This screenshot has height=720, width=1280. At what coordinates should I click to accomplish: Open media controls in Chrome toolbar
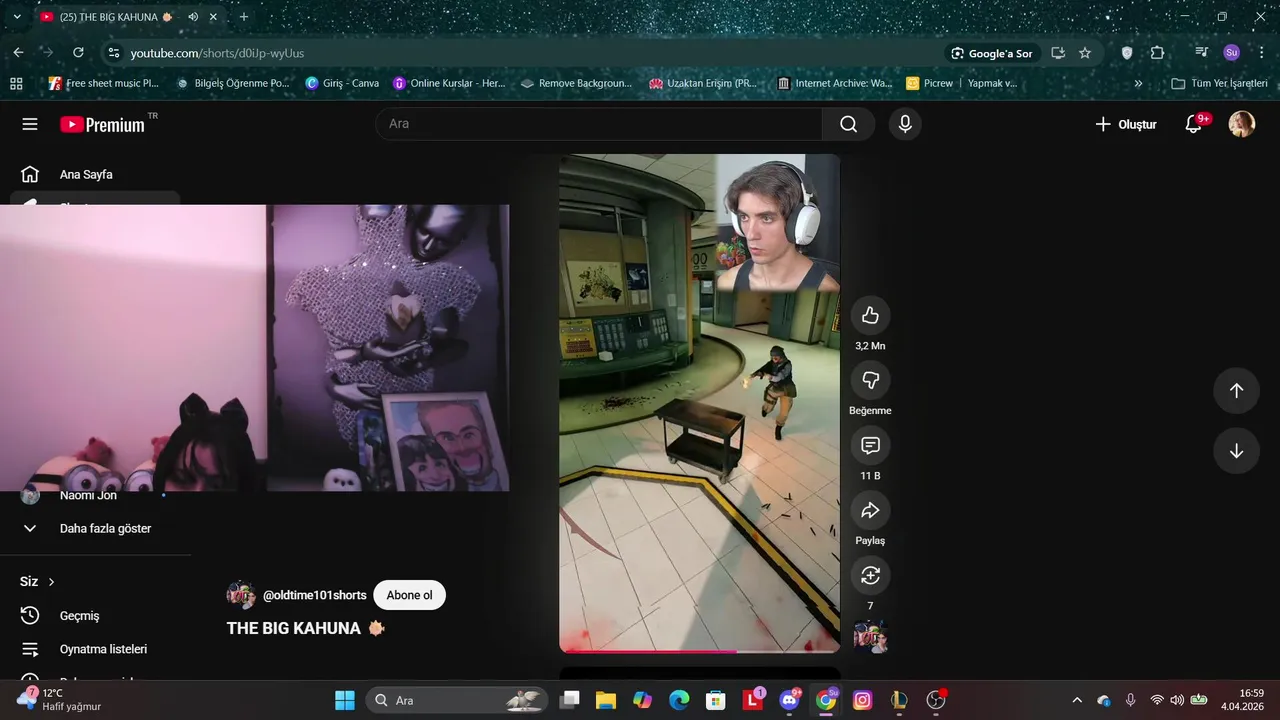[x=1201, y=53]
